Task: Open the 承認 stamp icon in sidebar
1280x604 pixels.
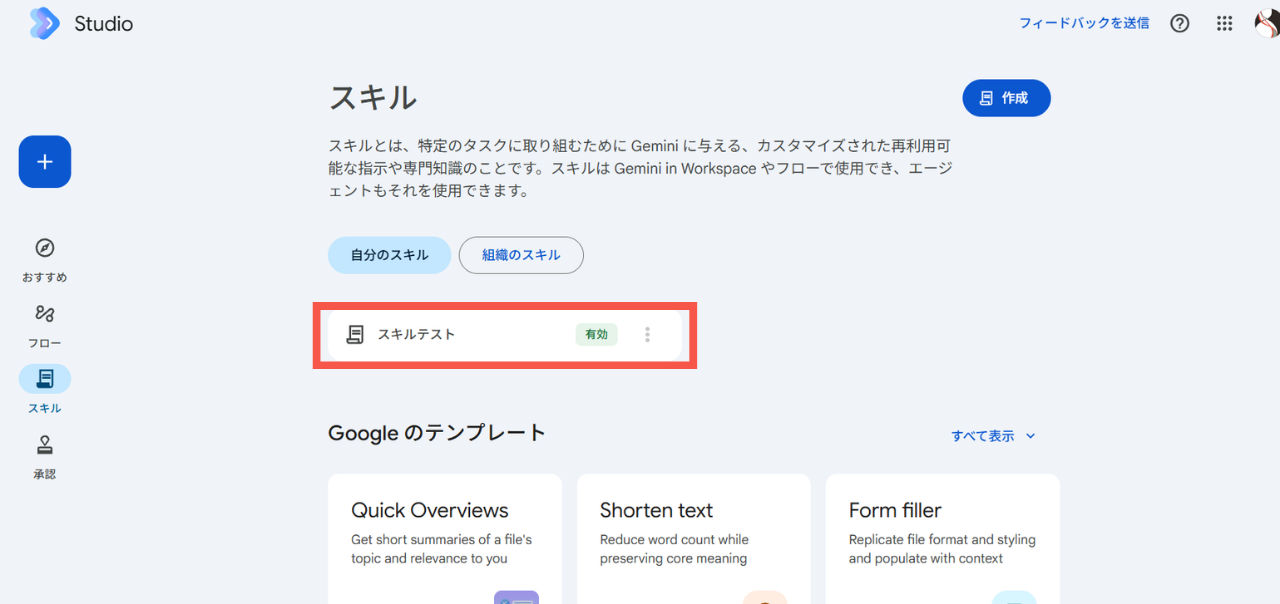Action: click(45, 445)
